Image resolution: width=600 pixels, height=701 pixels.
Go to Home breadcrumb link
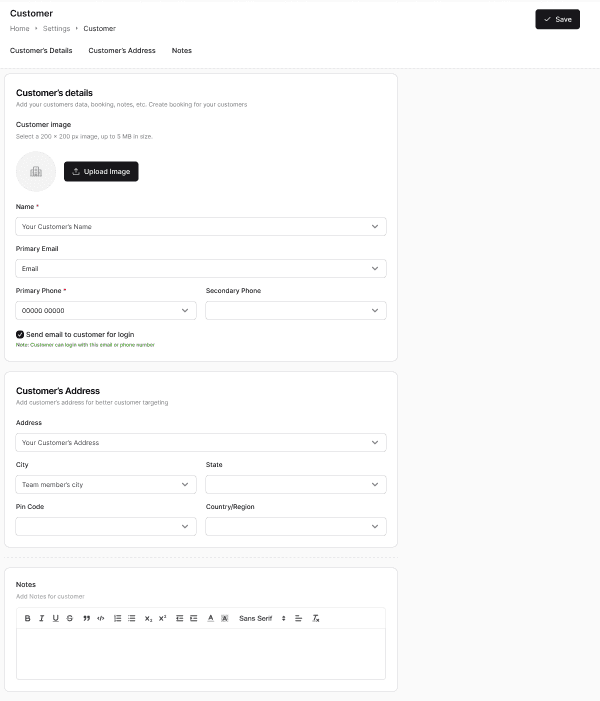[x=20, y=29]
